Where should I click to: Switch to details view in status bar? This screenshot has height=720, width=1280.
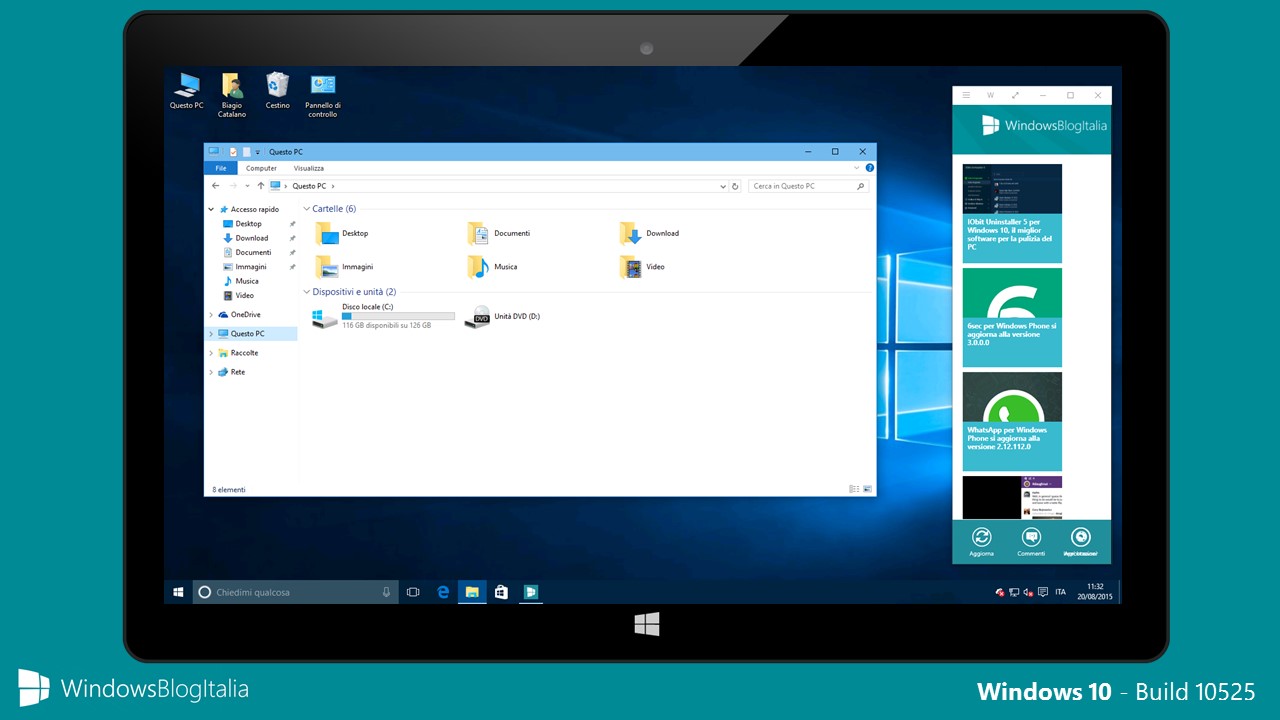[x=854, y=489]
